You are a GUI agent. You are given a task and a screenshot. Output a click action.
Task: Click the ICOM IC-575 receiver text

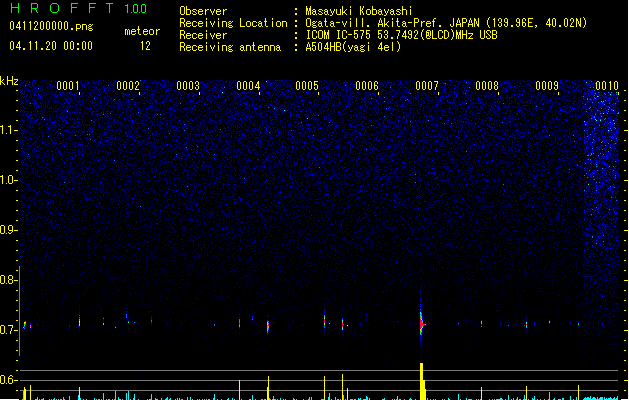click(401, 35)
